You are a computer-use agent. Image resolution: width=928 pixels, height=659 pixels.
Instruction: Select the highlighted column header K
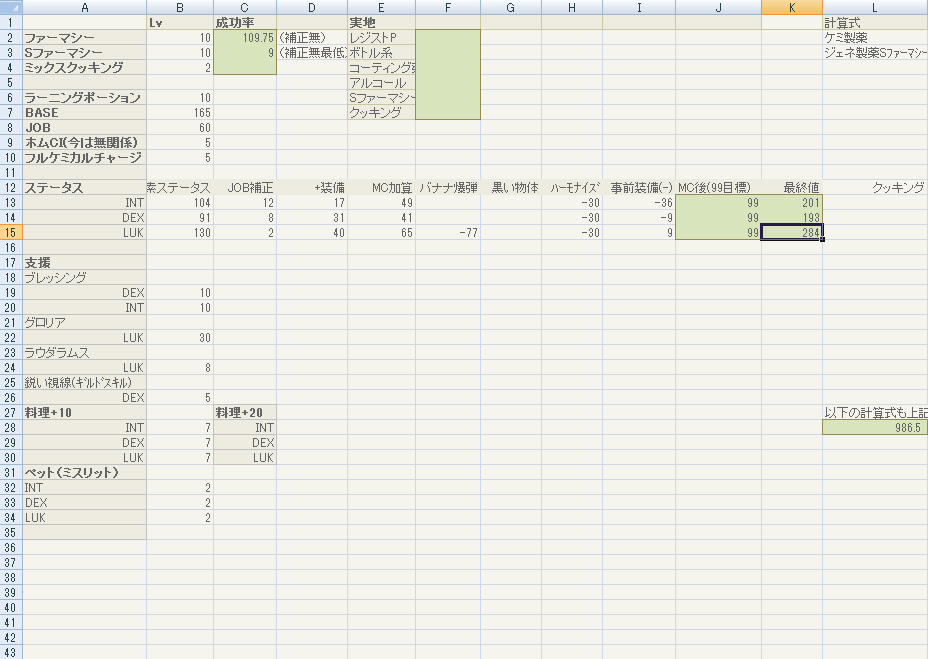792,7
